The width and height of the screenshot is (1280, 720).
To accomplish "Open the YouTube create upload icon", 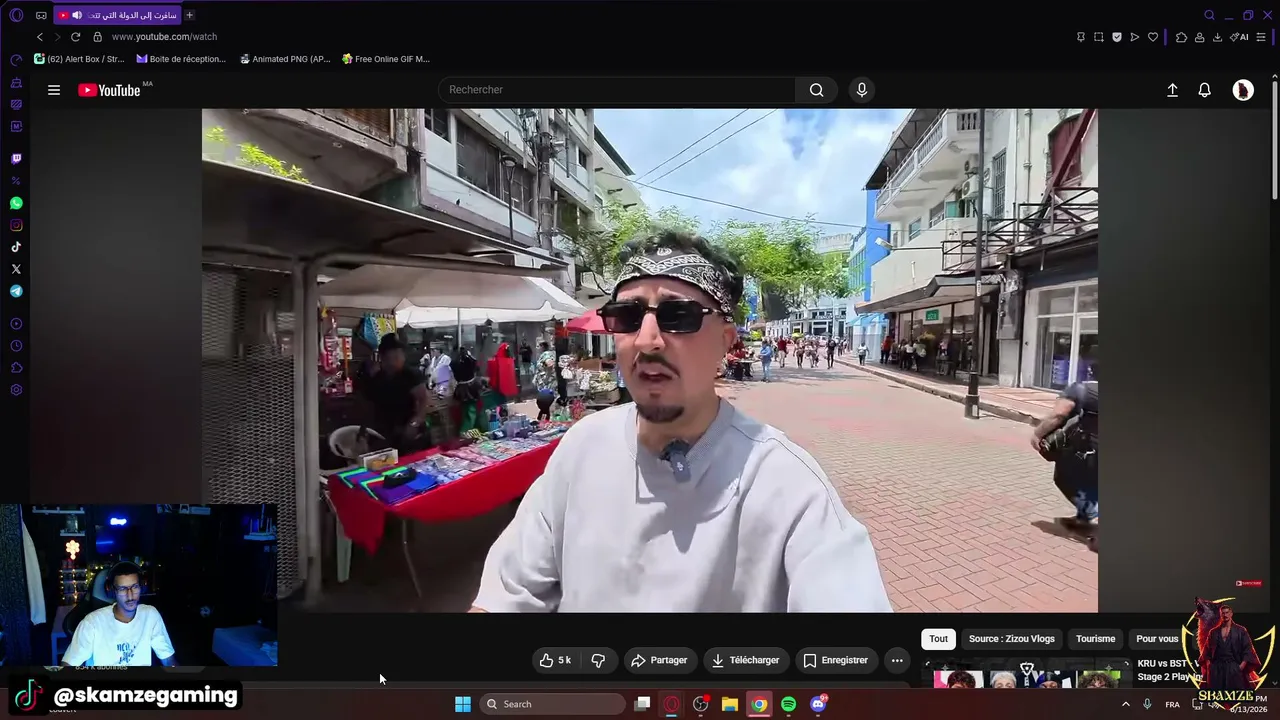I will coord(1172,90).
